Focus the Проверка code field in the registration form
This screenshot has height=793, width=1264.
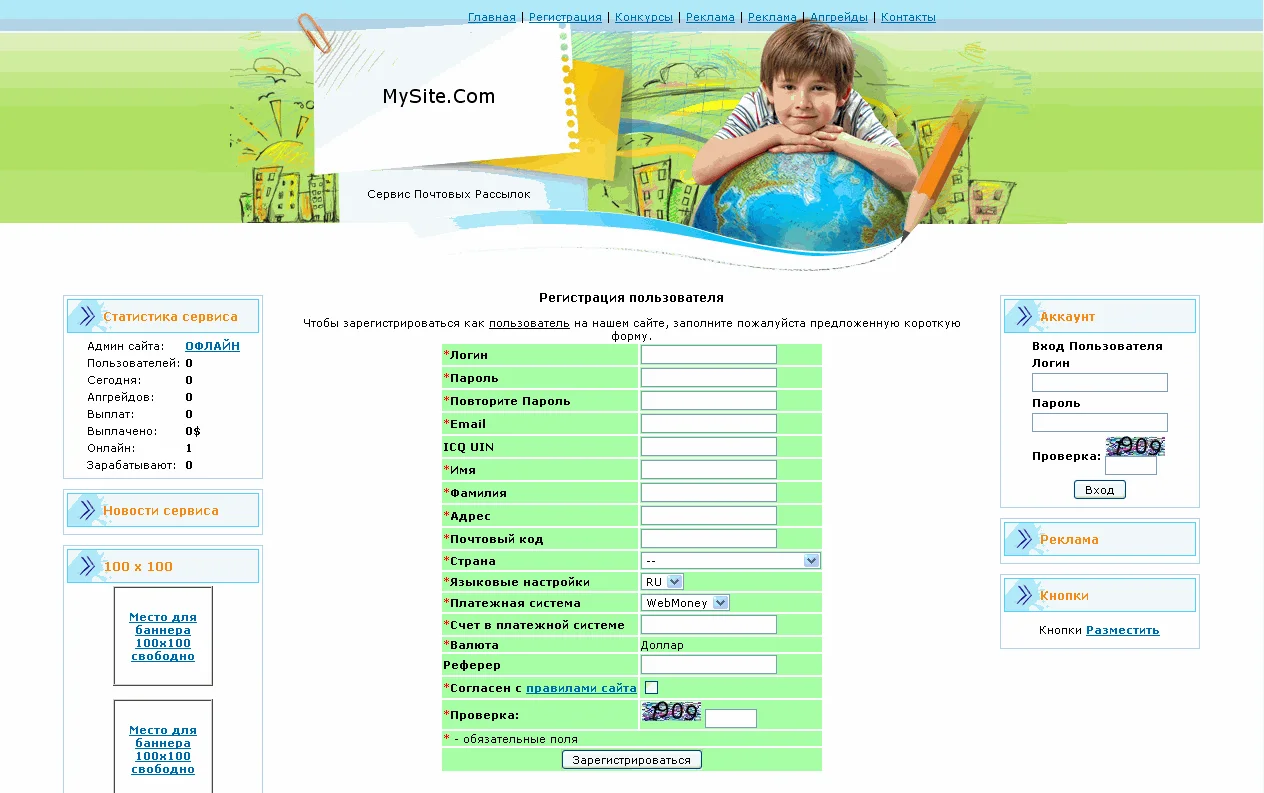[x=731, y=718]
